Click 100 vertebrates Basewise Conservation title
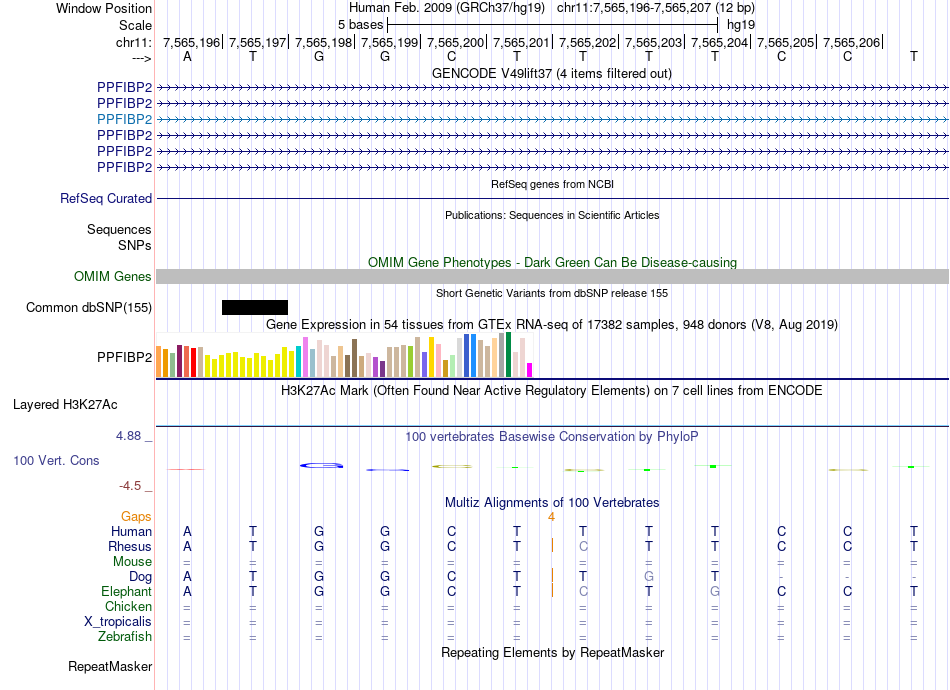This screenshot has height=690, width=950. click(551, 437)
